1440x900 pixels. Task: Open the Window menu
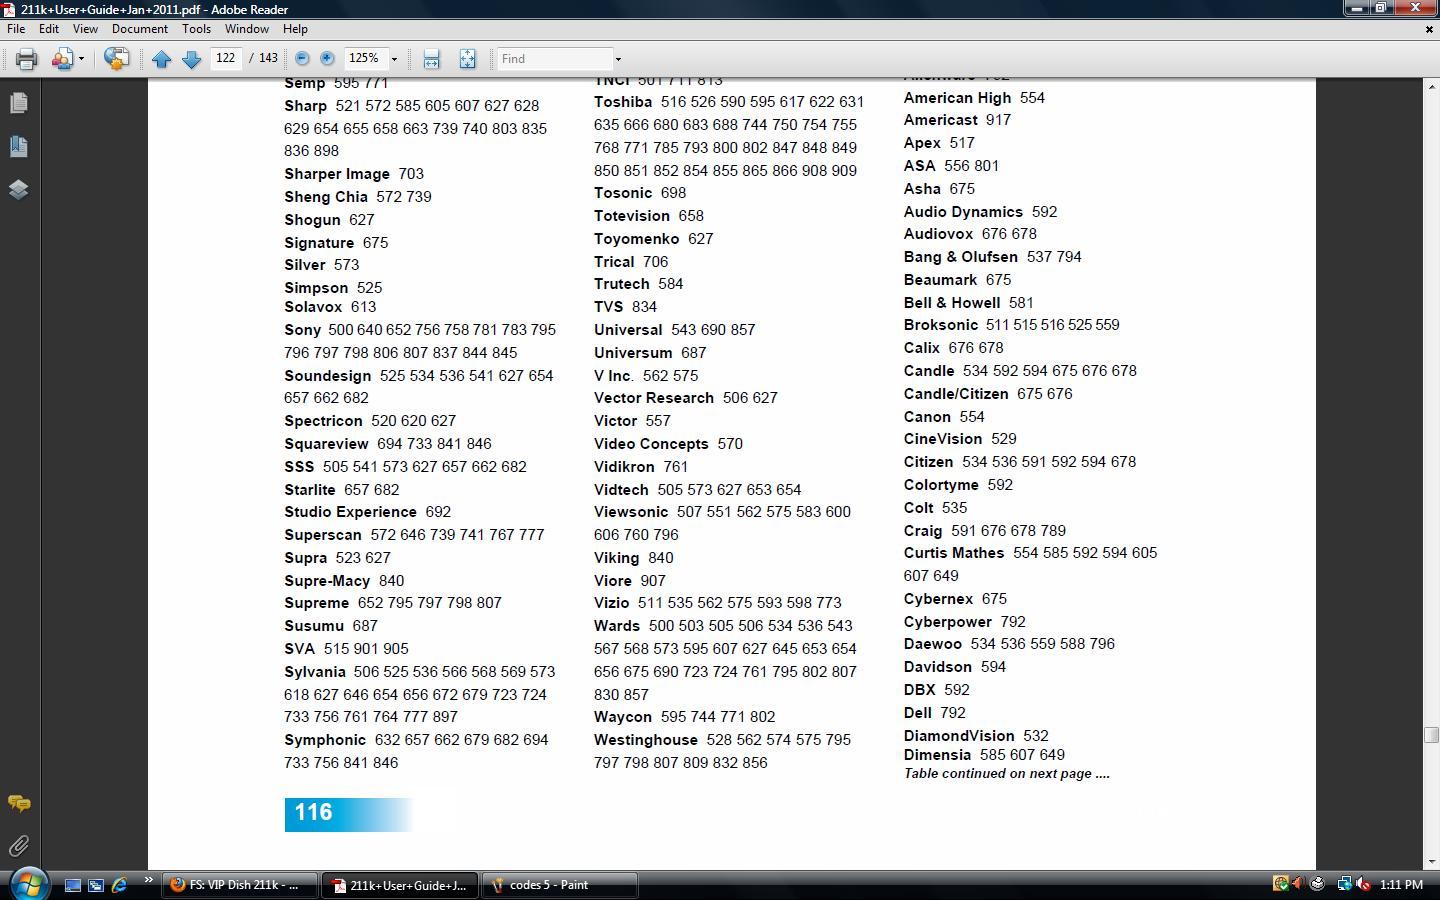246,29
